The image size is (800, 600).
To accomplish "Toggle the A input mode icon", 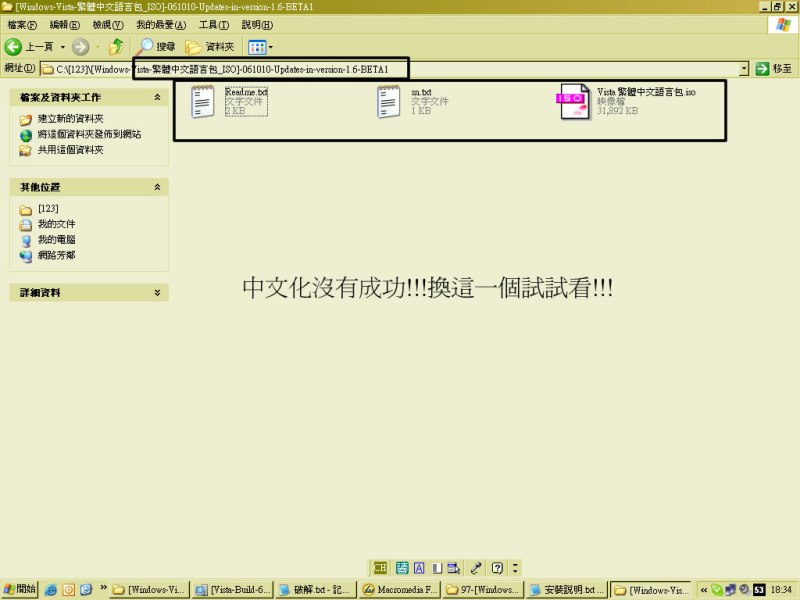I will [x=419, y=568].
